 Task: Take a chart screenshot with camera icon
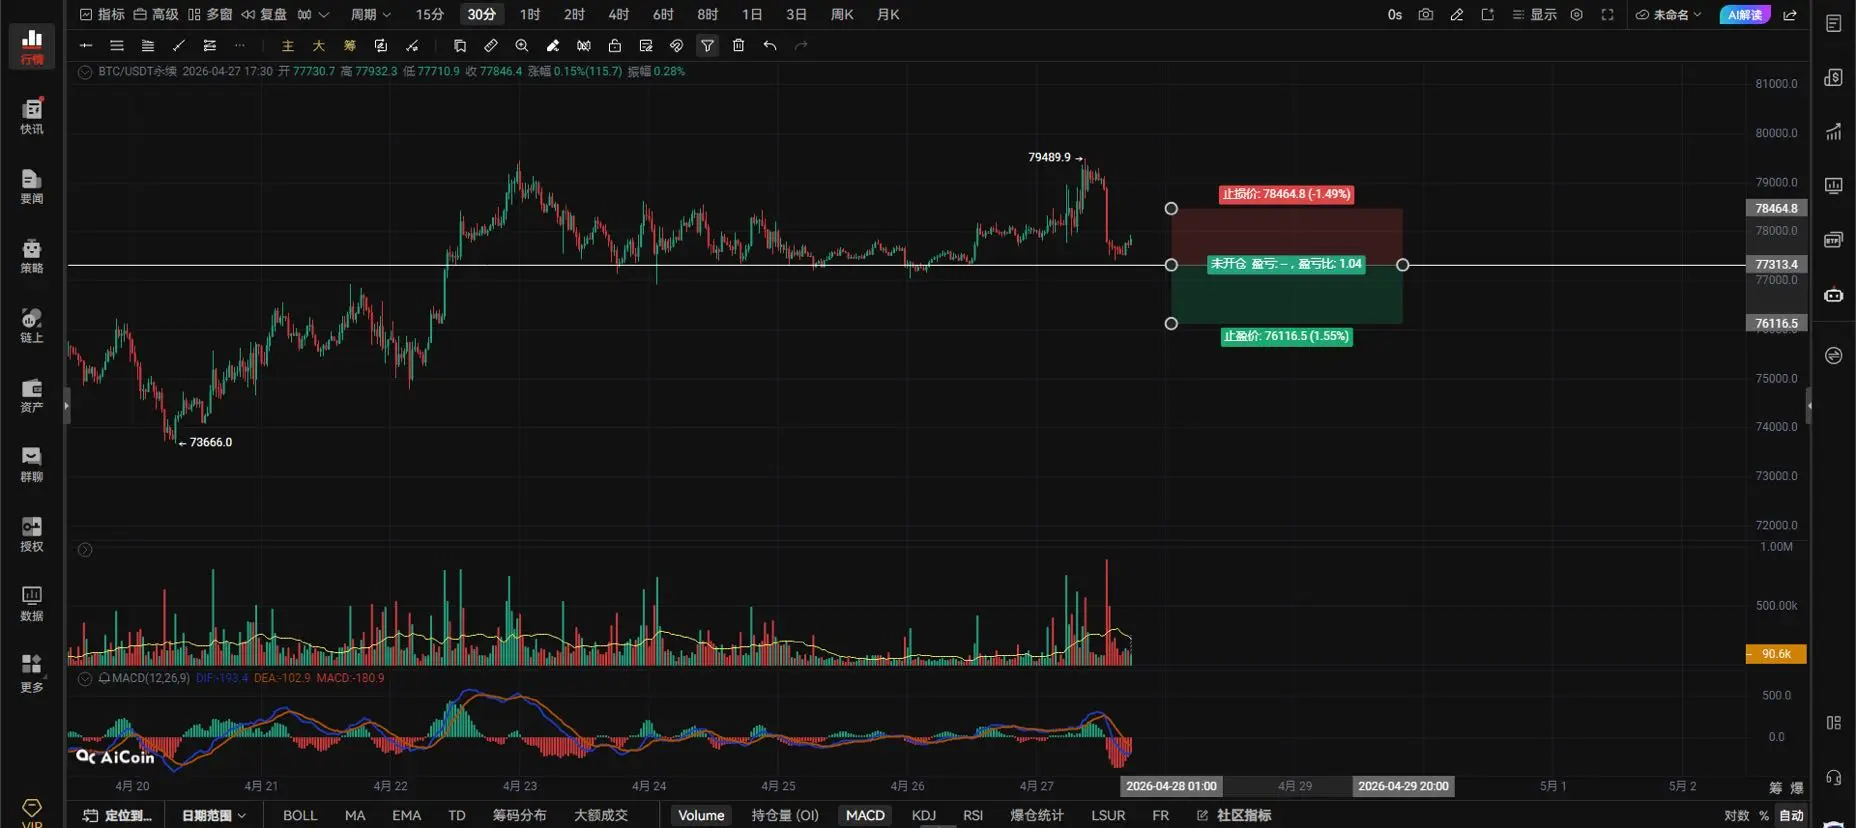pos(1426,14)
